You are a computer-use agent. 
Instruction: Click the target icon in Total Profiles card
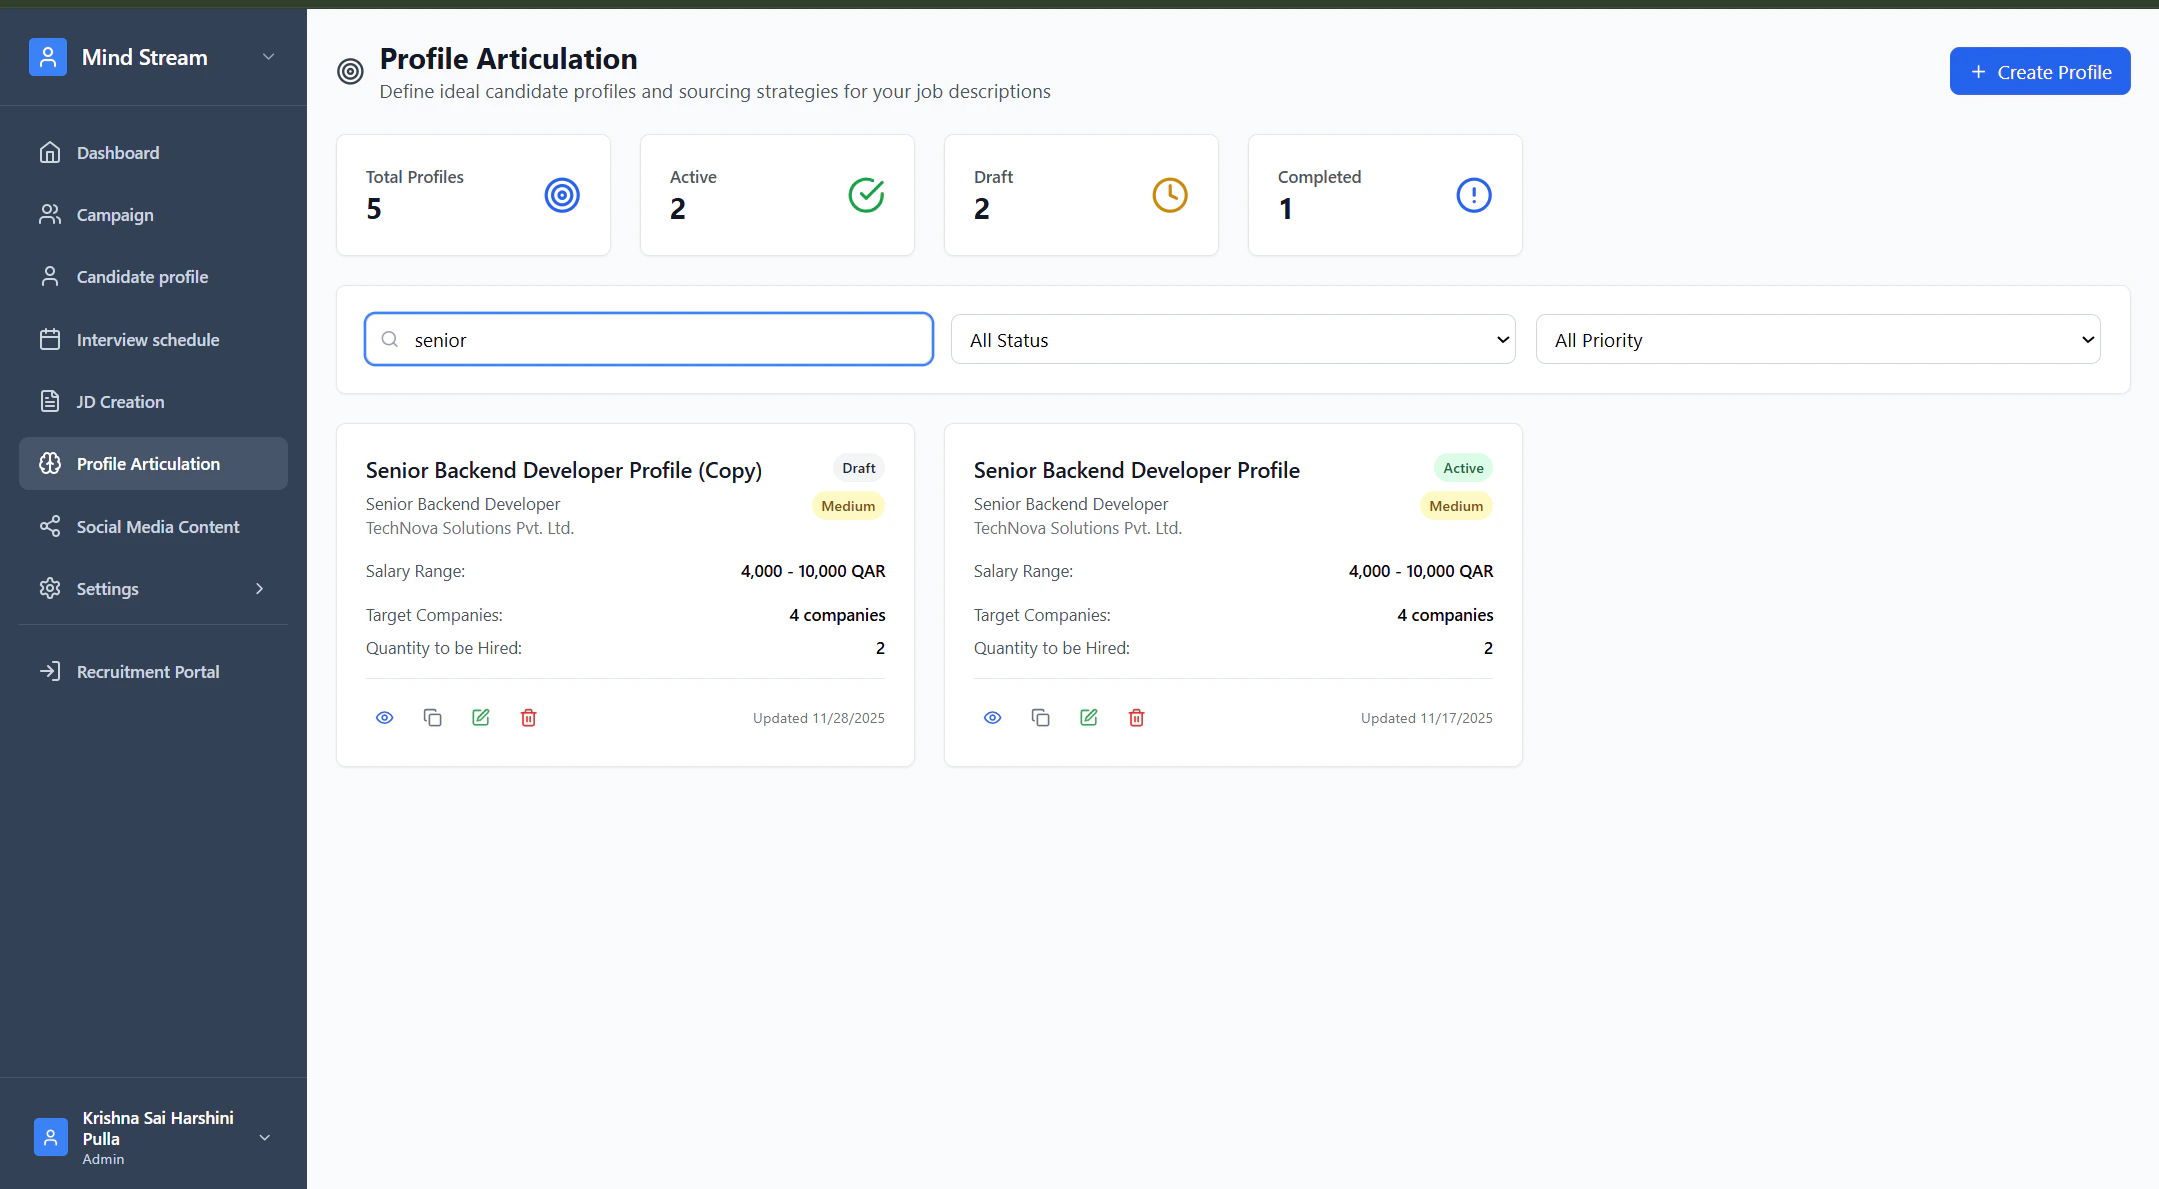point(562,195)
